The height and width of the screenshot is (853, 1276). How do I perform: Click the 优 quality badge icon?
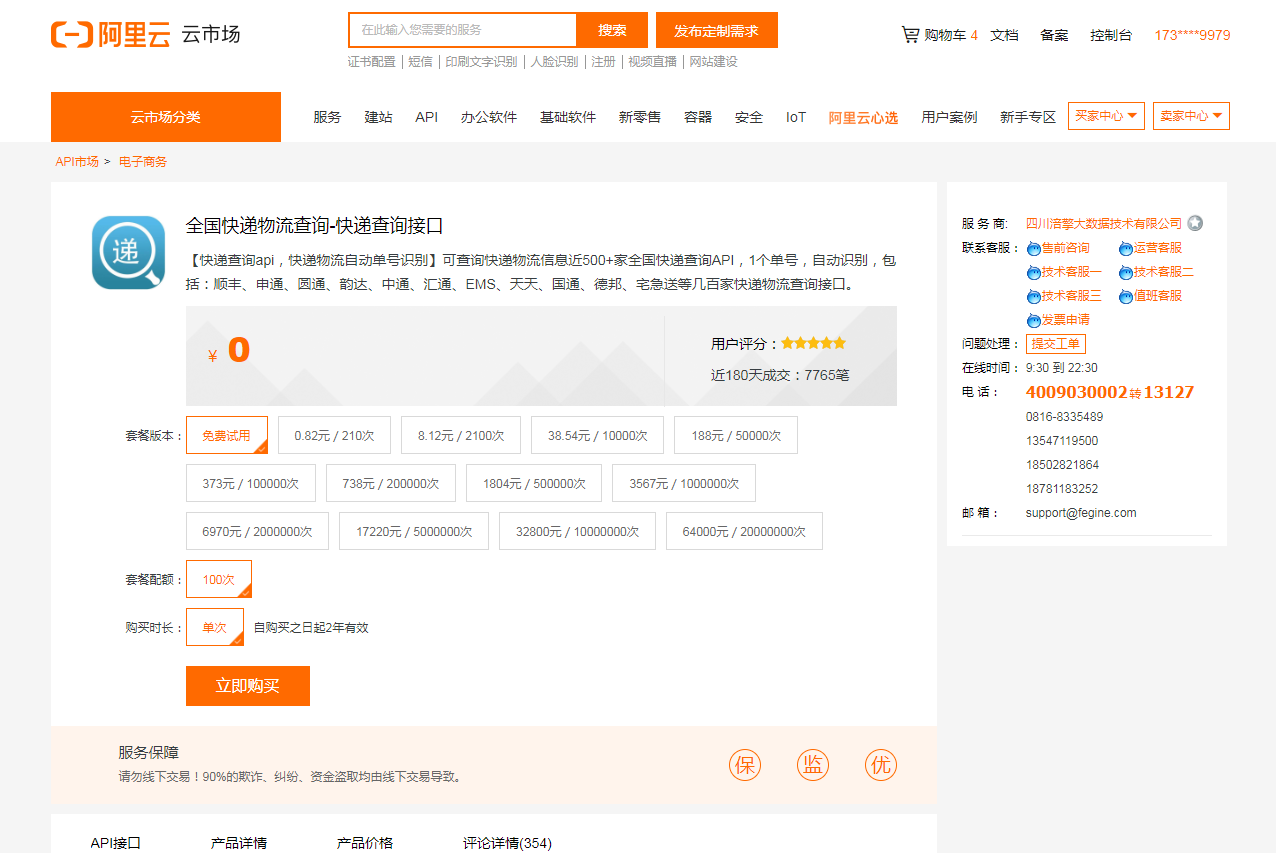point(881,765)
